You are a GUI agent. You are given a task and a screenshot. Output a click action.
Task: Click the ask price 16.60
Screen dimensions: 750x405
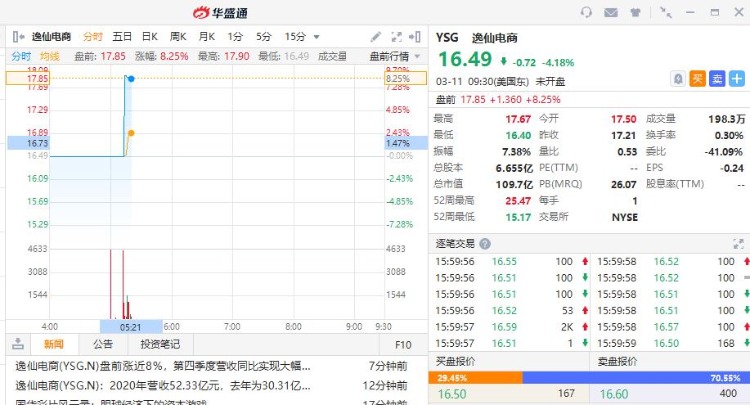coord(614,394)
